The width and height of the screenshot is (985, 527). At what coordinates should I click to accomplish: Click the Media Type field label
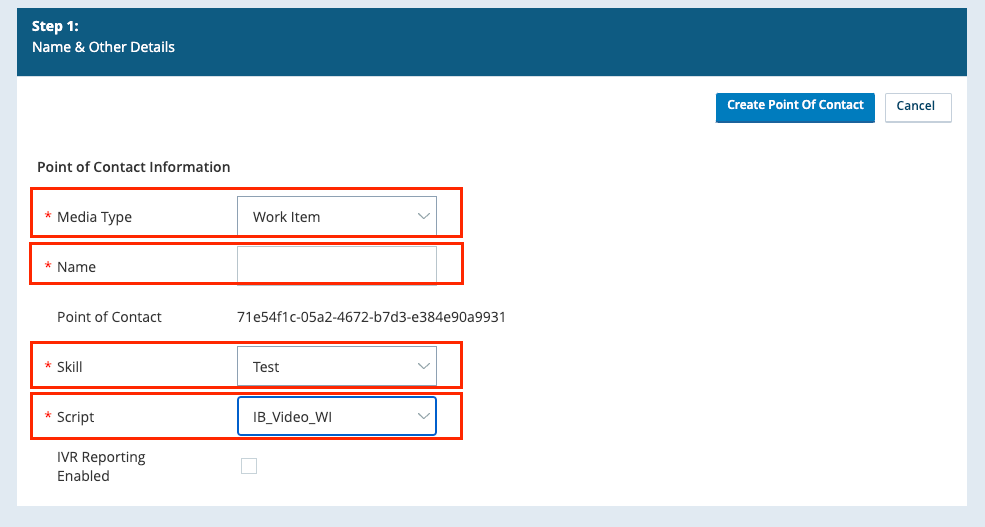click(94, 217)
